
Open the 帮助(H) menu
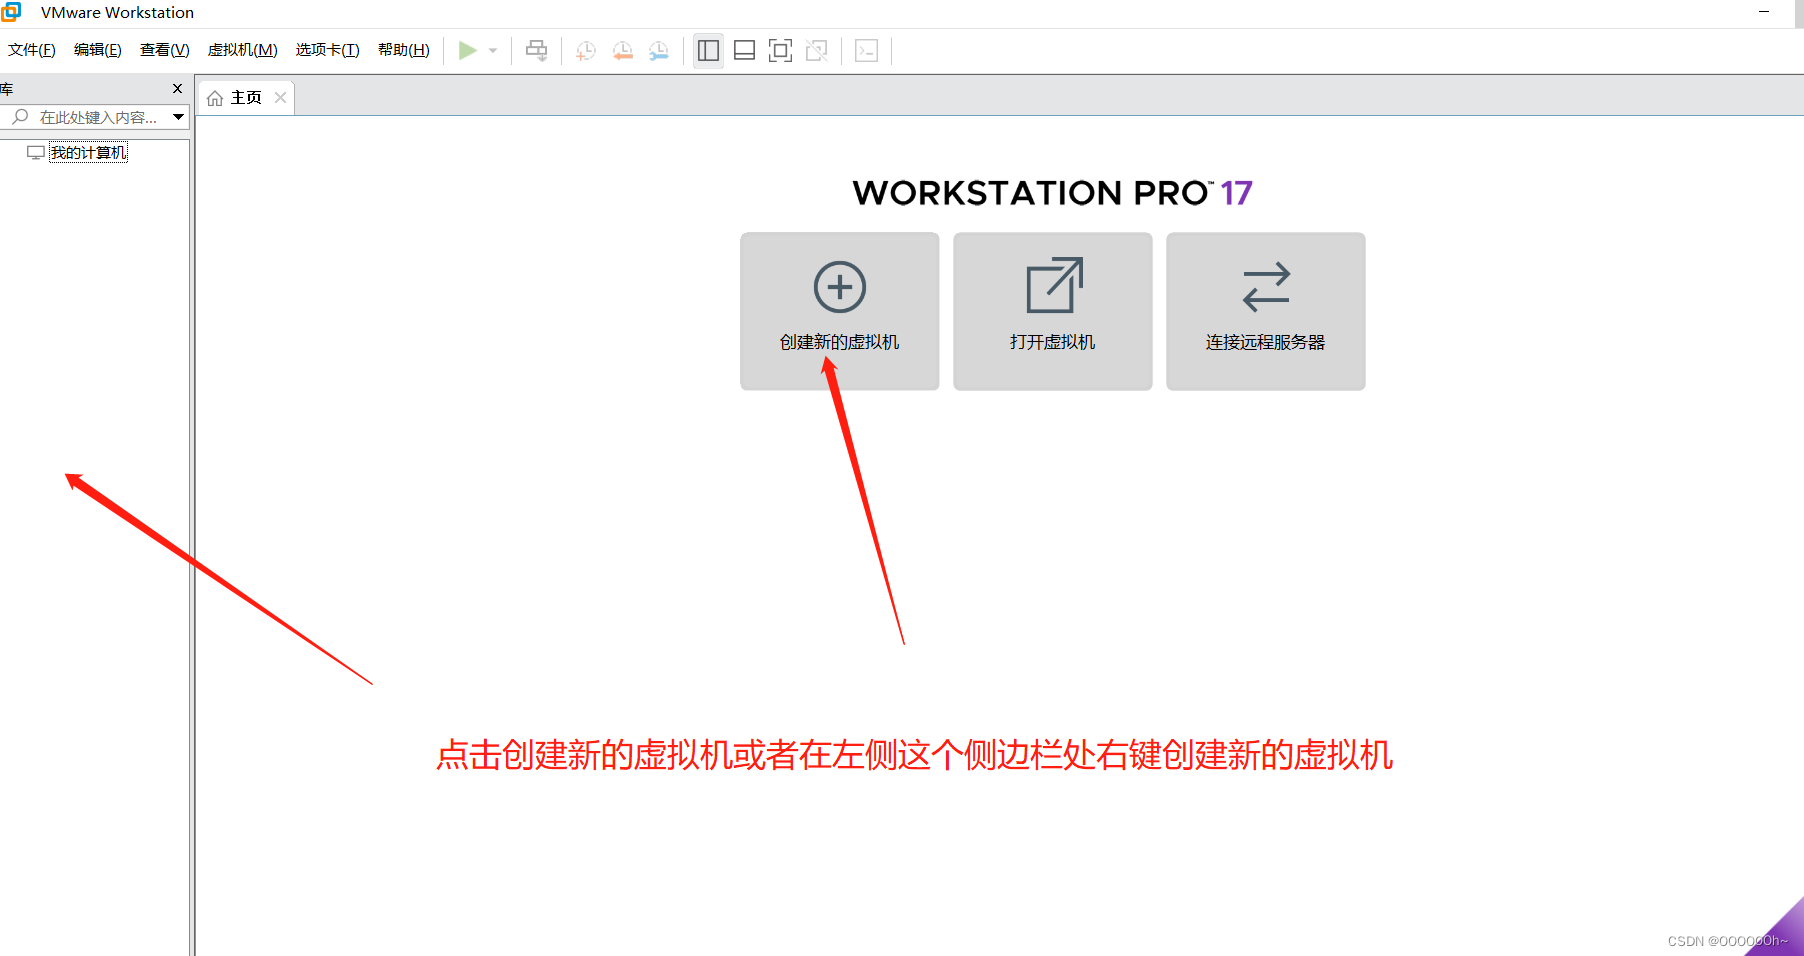404,50
